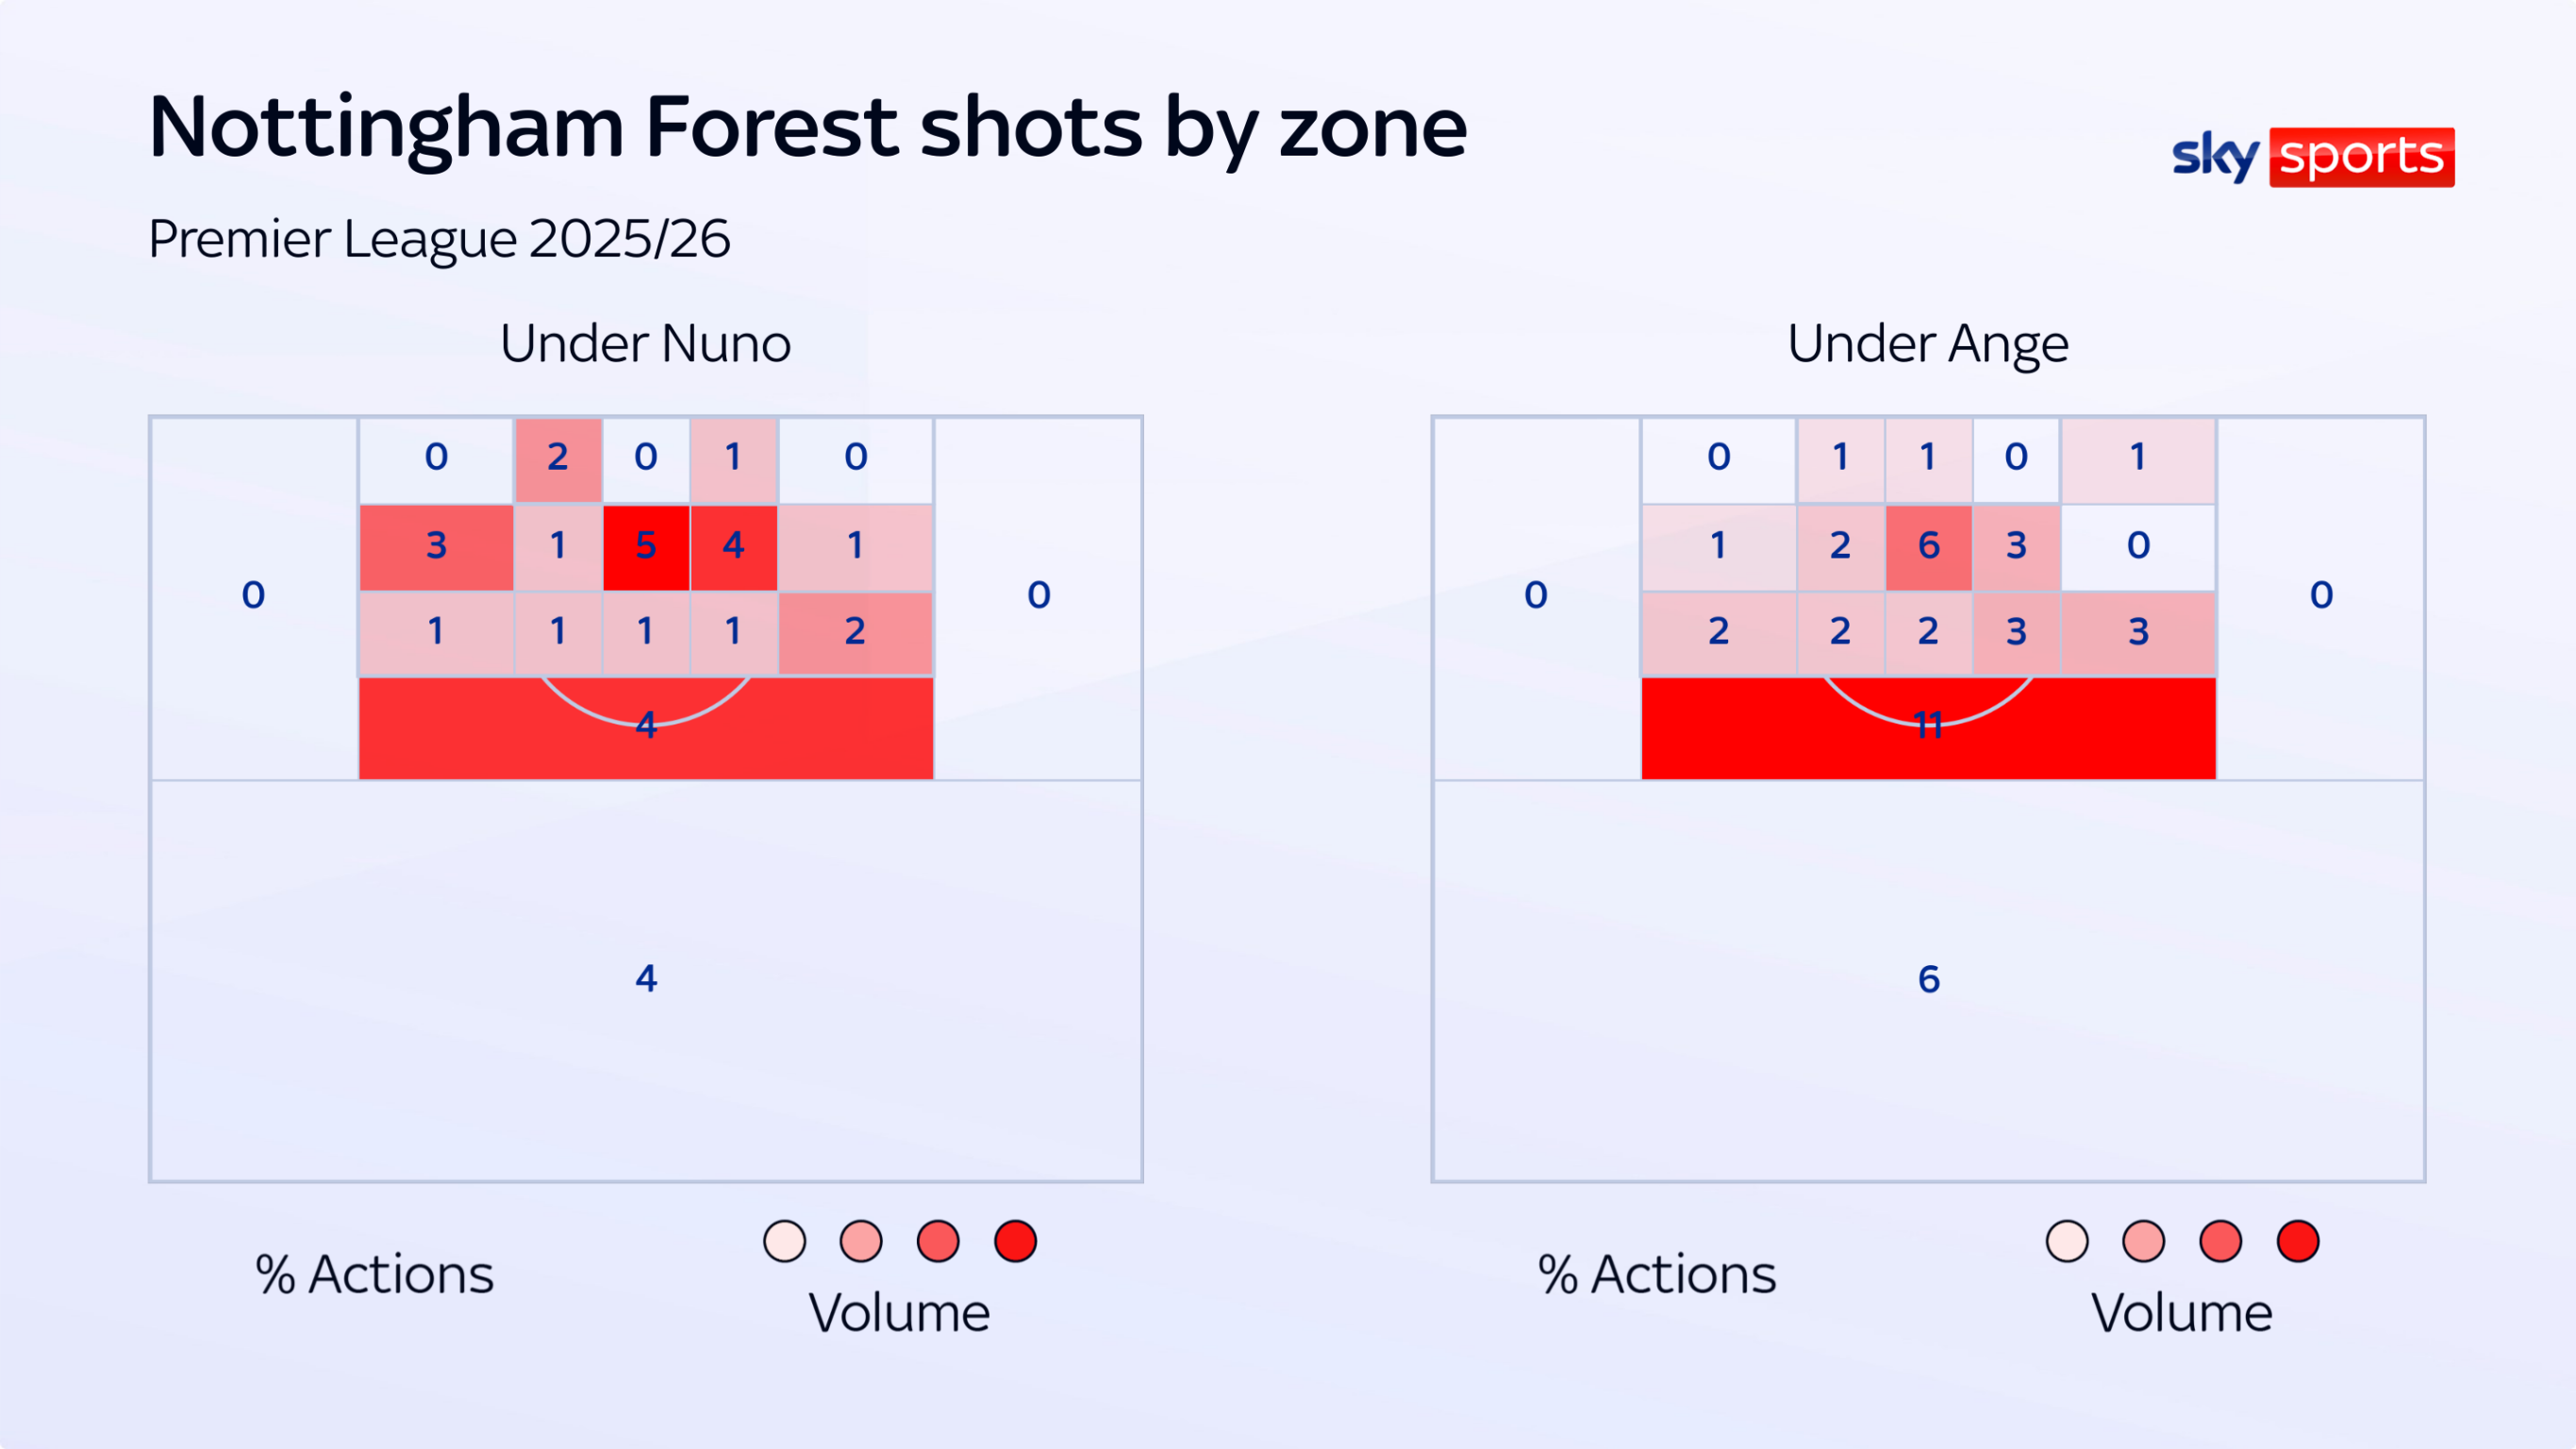
Task: Select the 3-shot zone in Nuno's chart
Action: 436,546
